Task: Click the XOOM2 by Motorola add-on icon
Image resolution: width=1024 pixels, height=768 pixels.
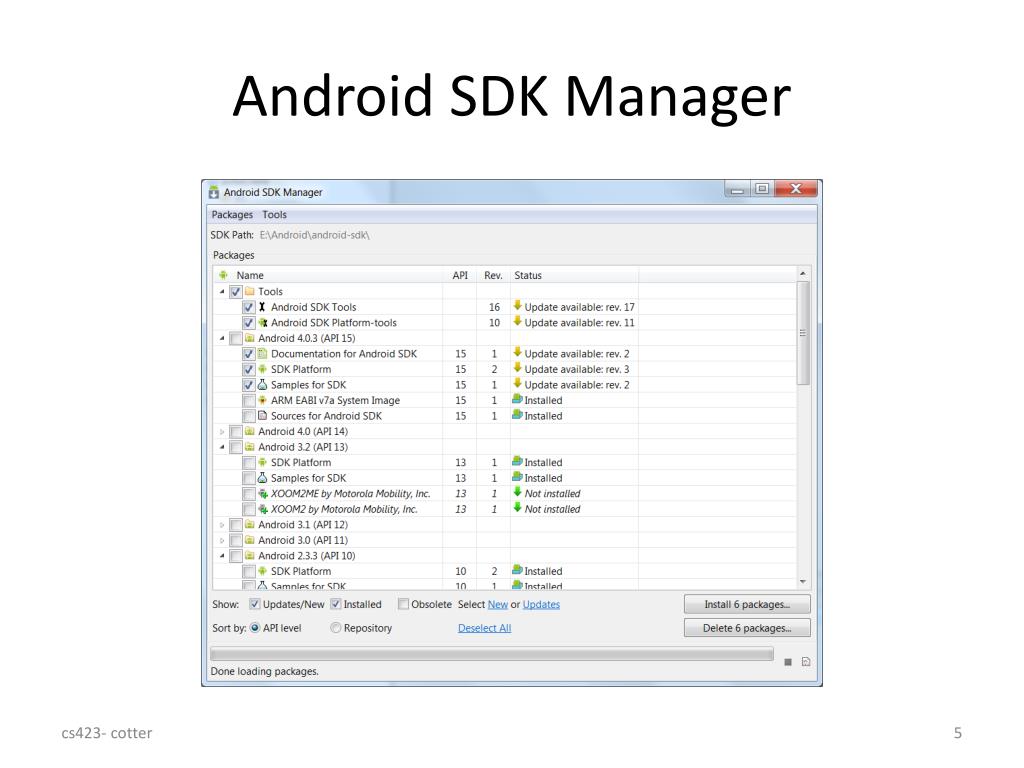Action: (x=263, y=509)
